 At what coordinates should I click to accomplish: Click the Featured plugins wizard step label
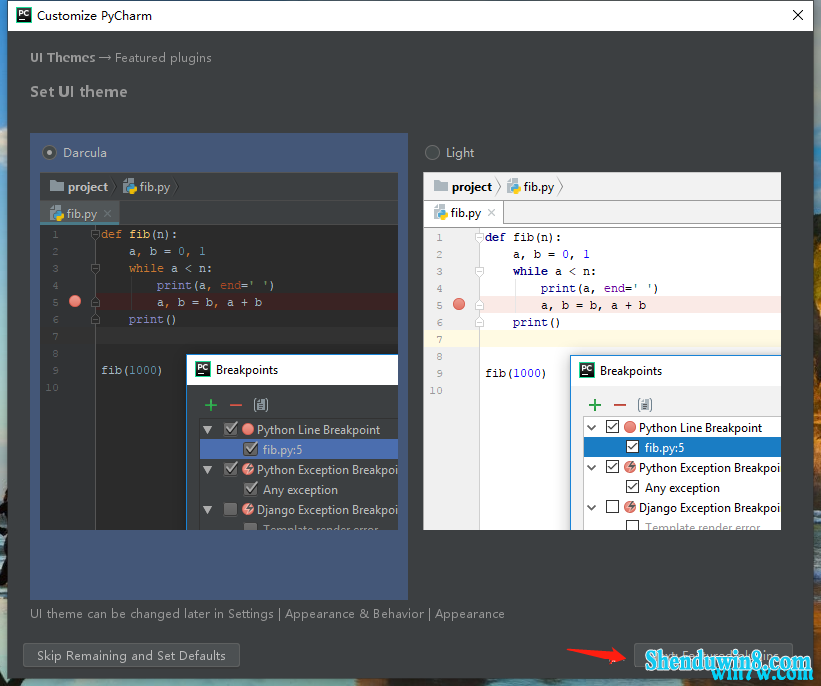[x=163, y=58]
